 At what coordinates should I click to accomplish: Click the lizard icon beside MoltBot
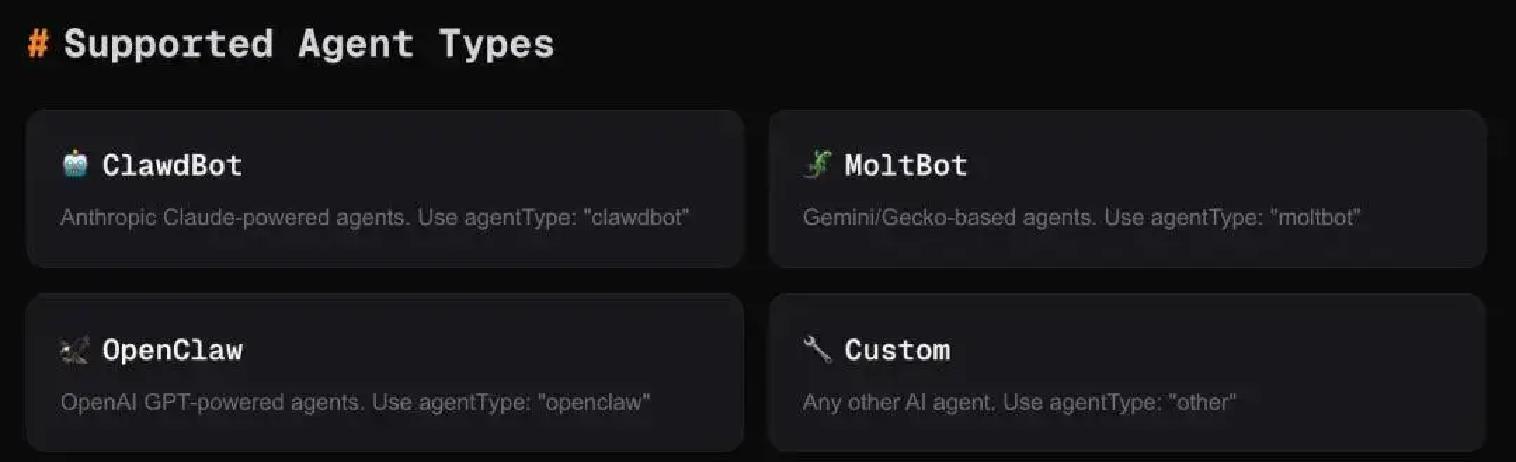point(817,164)
